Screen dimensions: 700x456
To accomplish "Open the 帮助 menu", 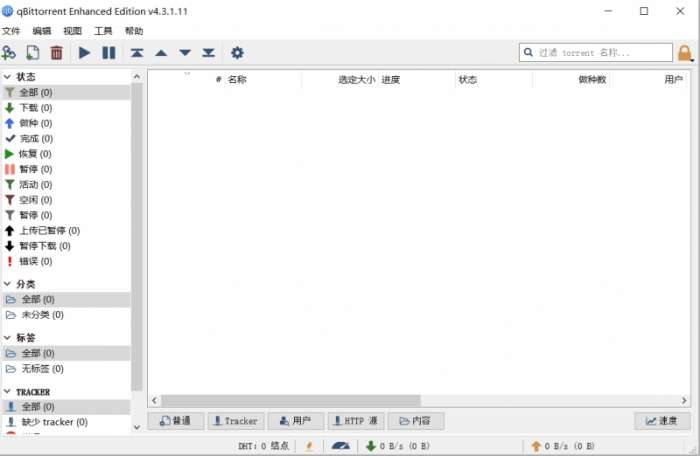I will tap(134, 31).
